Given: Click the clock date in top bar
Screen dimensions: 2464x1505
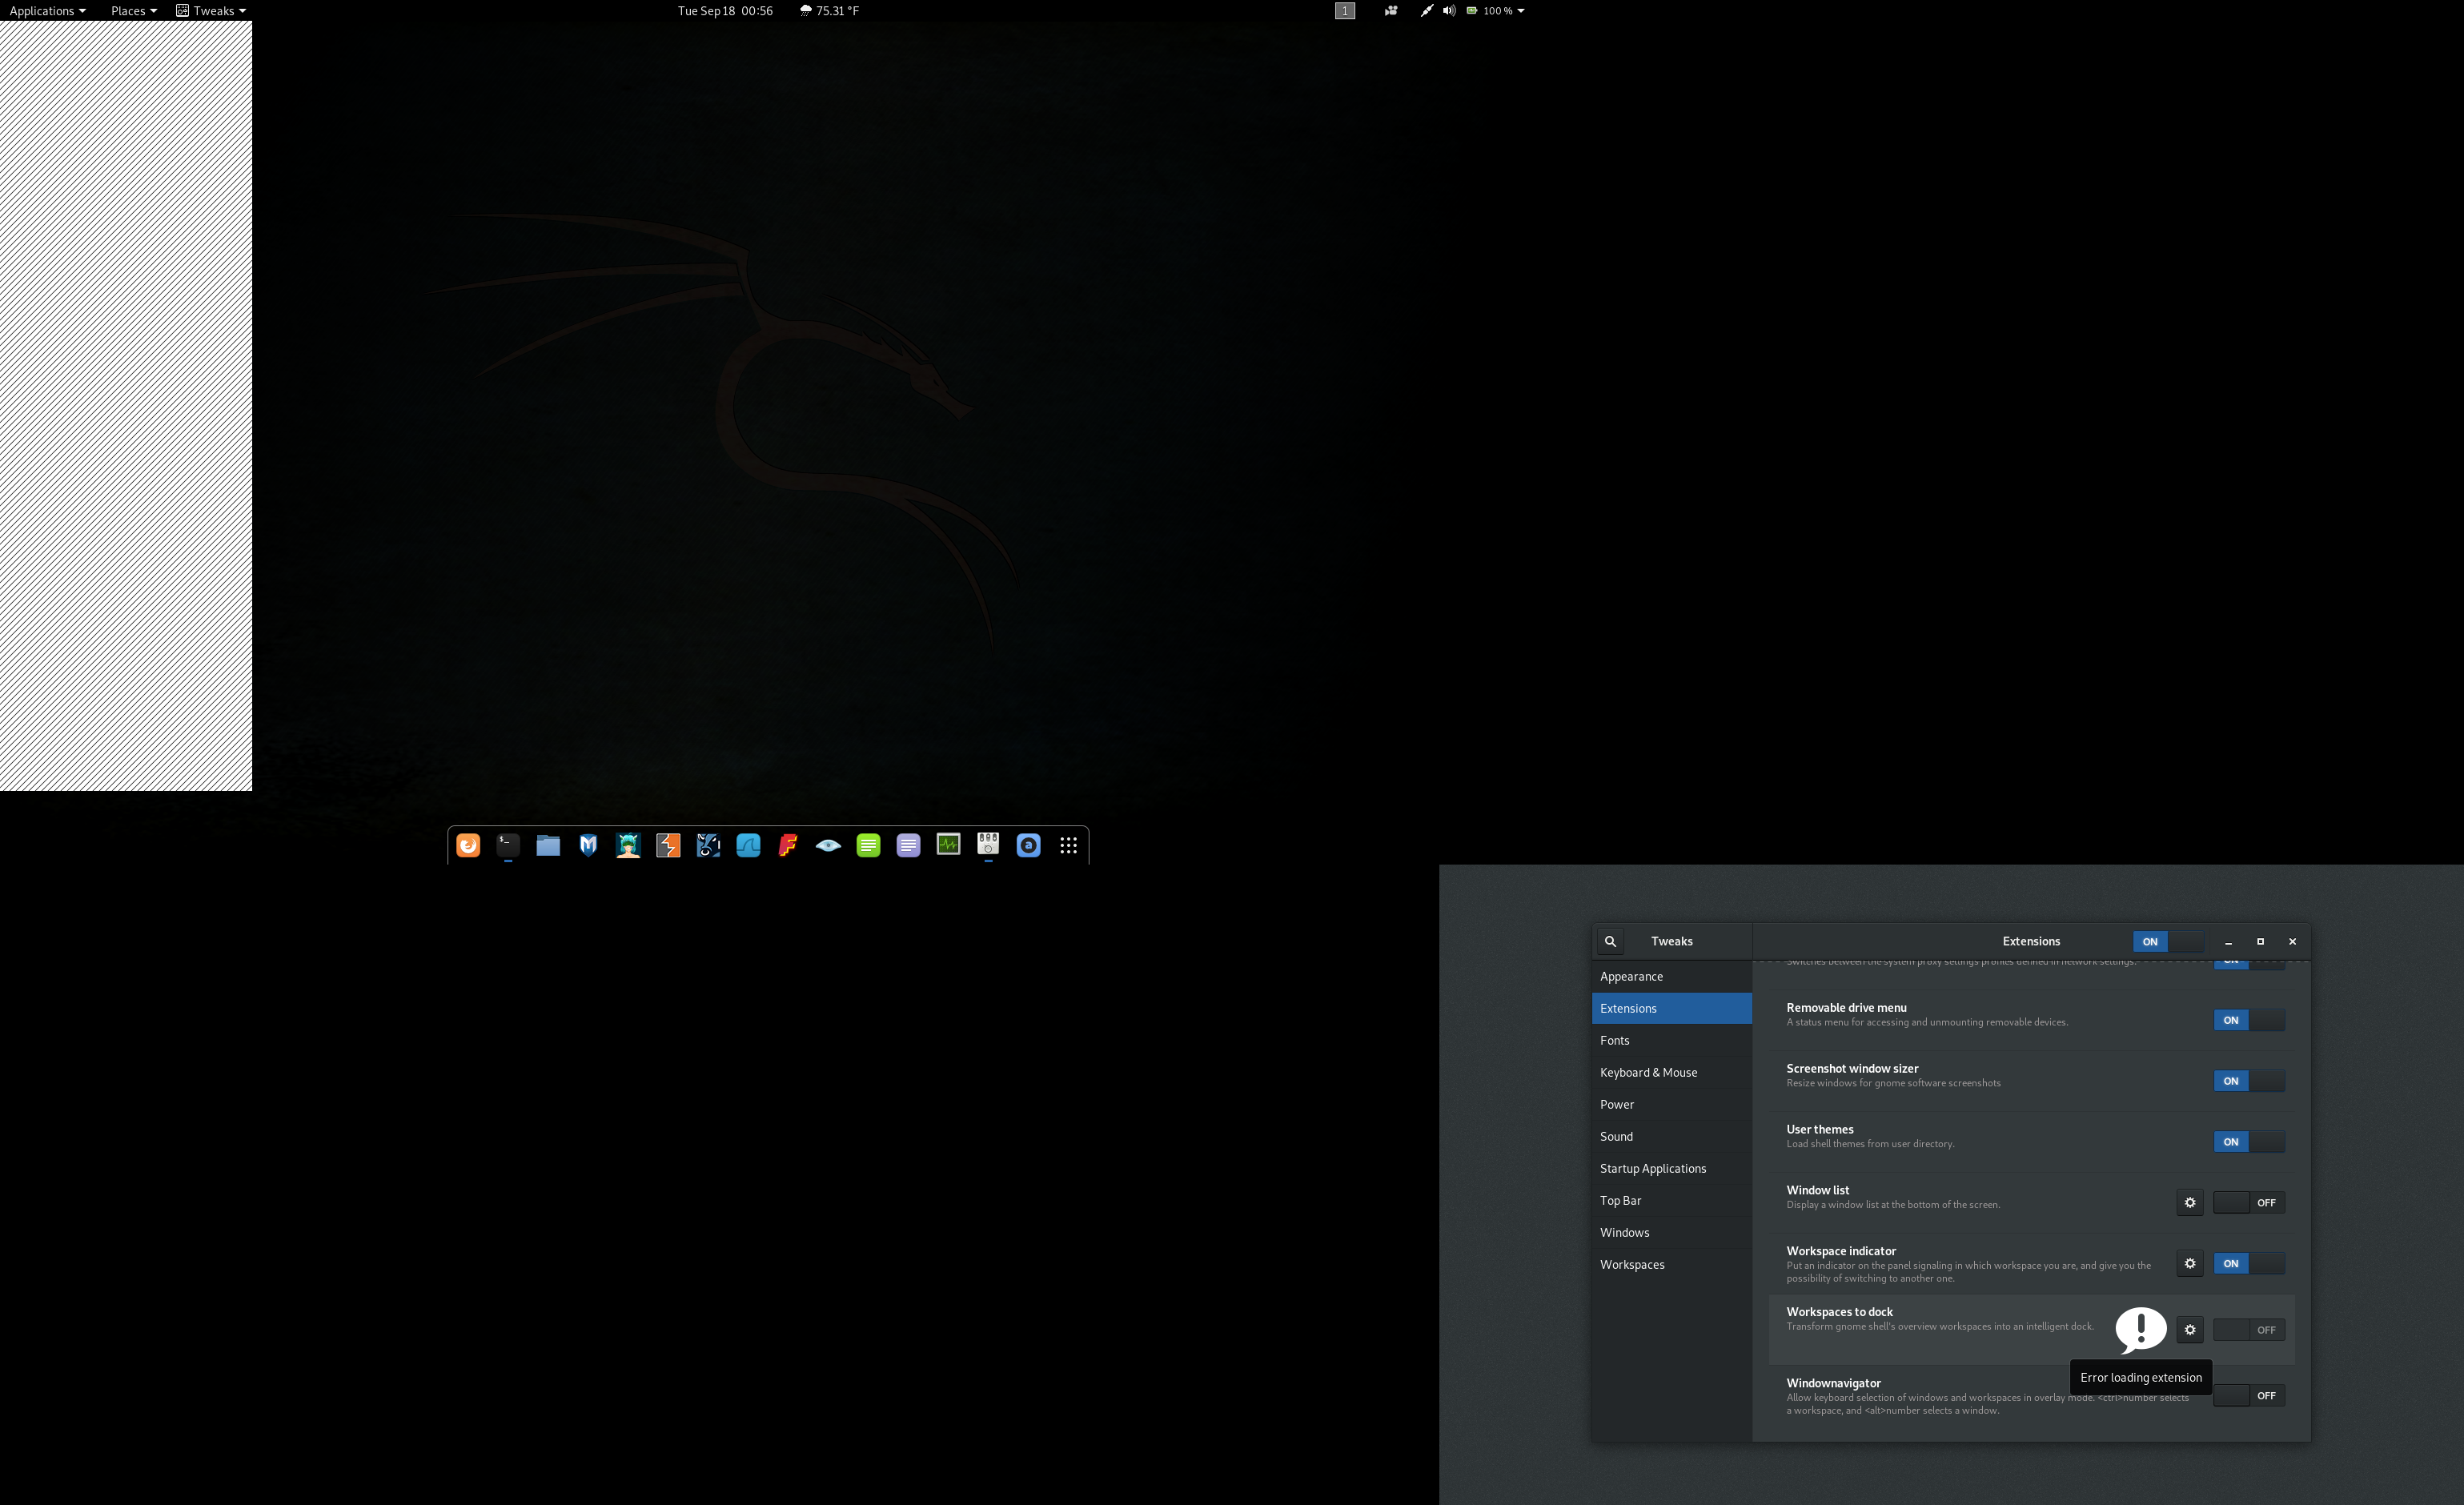Looking at the screenshot, I should (725, 11).
